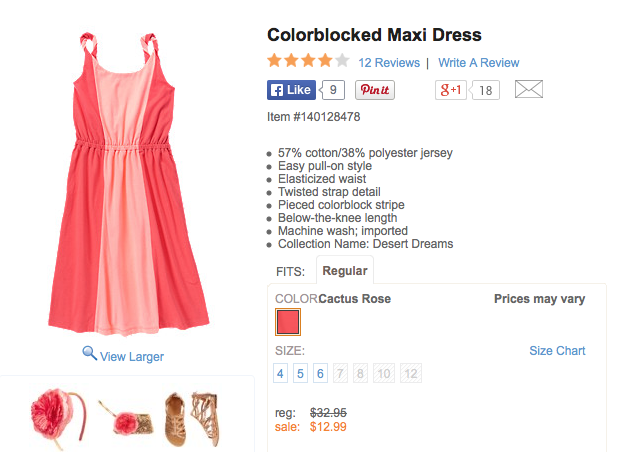This screenshot has height=452, width=622.
Task: Click Write A Review link
Action: (x=478, y=62)
